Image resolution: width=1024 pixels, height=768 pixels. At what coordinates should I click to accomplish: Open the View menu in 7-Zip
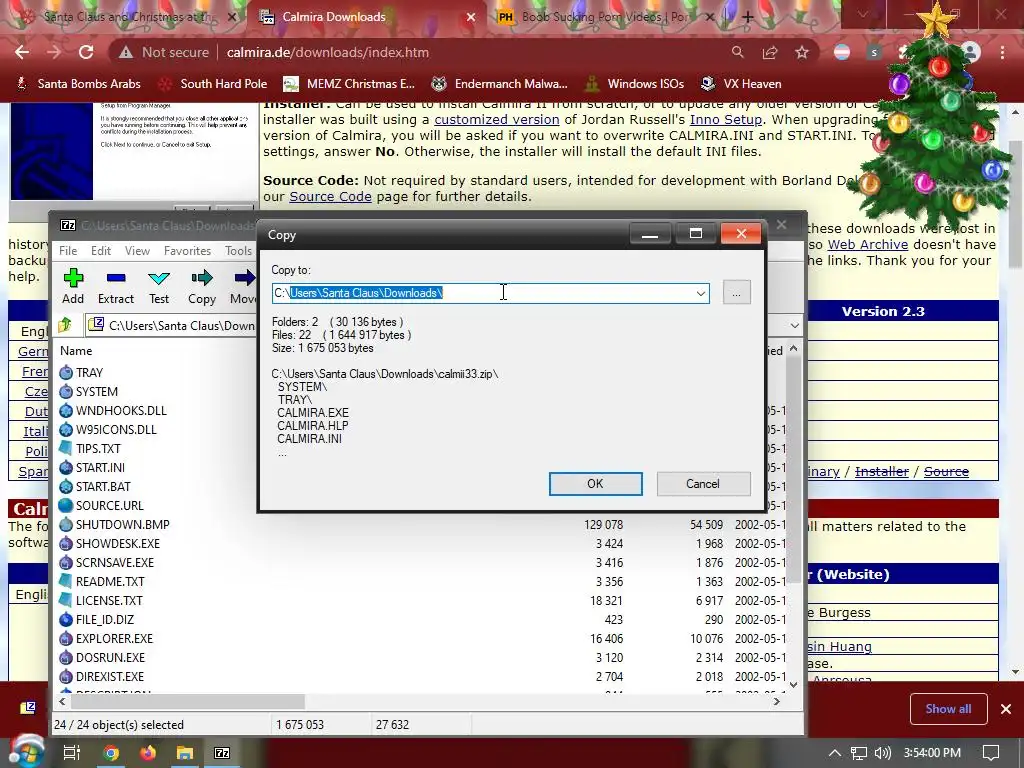point(137,251)
